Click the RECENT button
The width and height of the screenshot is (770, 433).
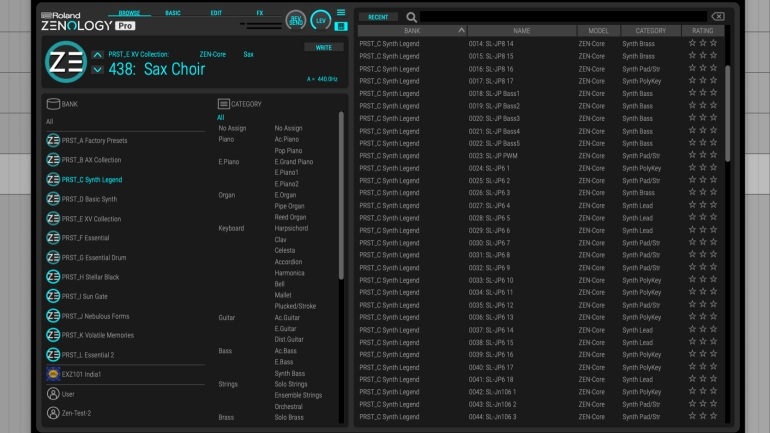[378, 17]
